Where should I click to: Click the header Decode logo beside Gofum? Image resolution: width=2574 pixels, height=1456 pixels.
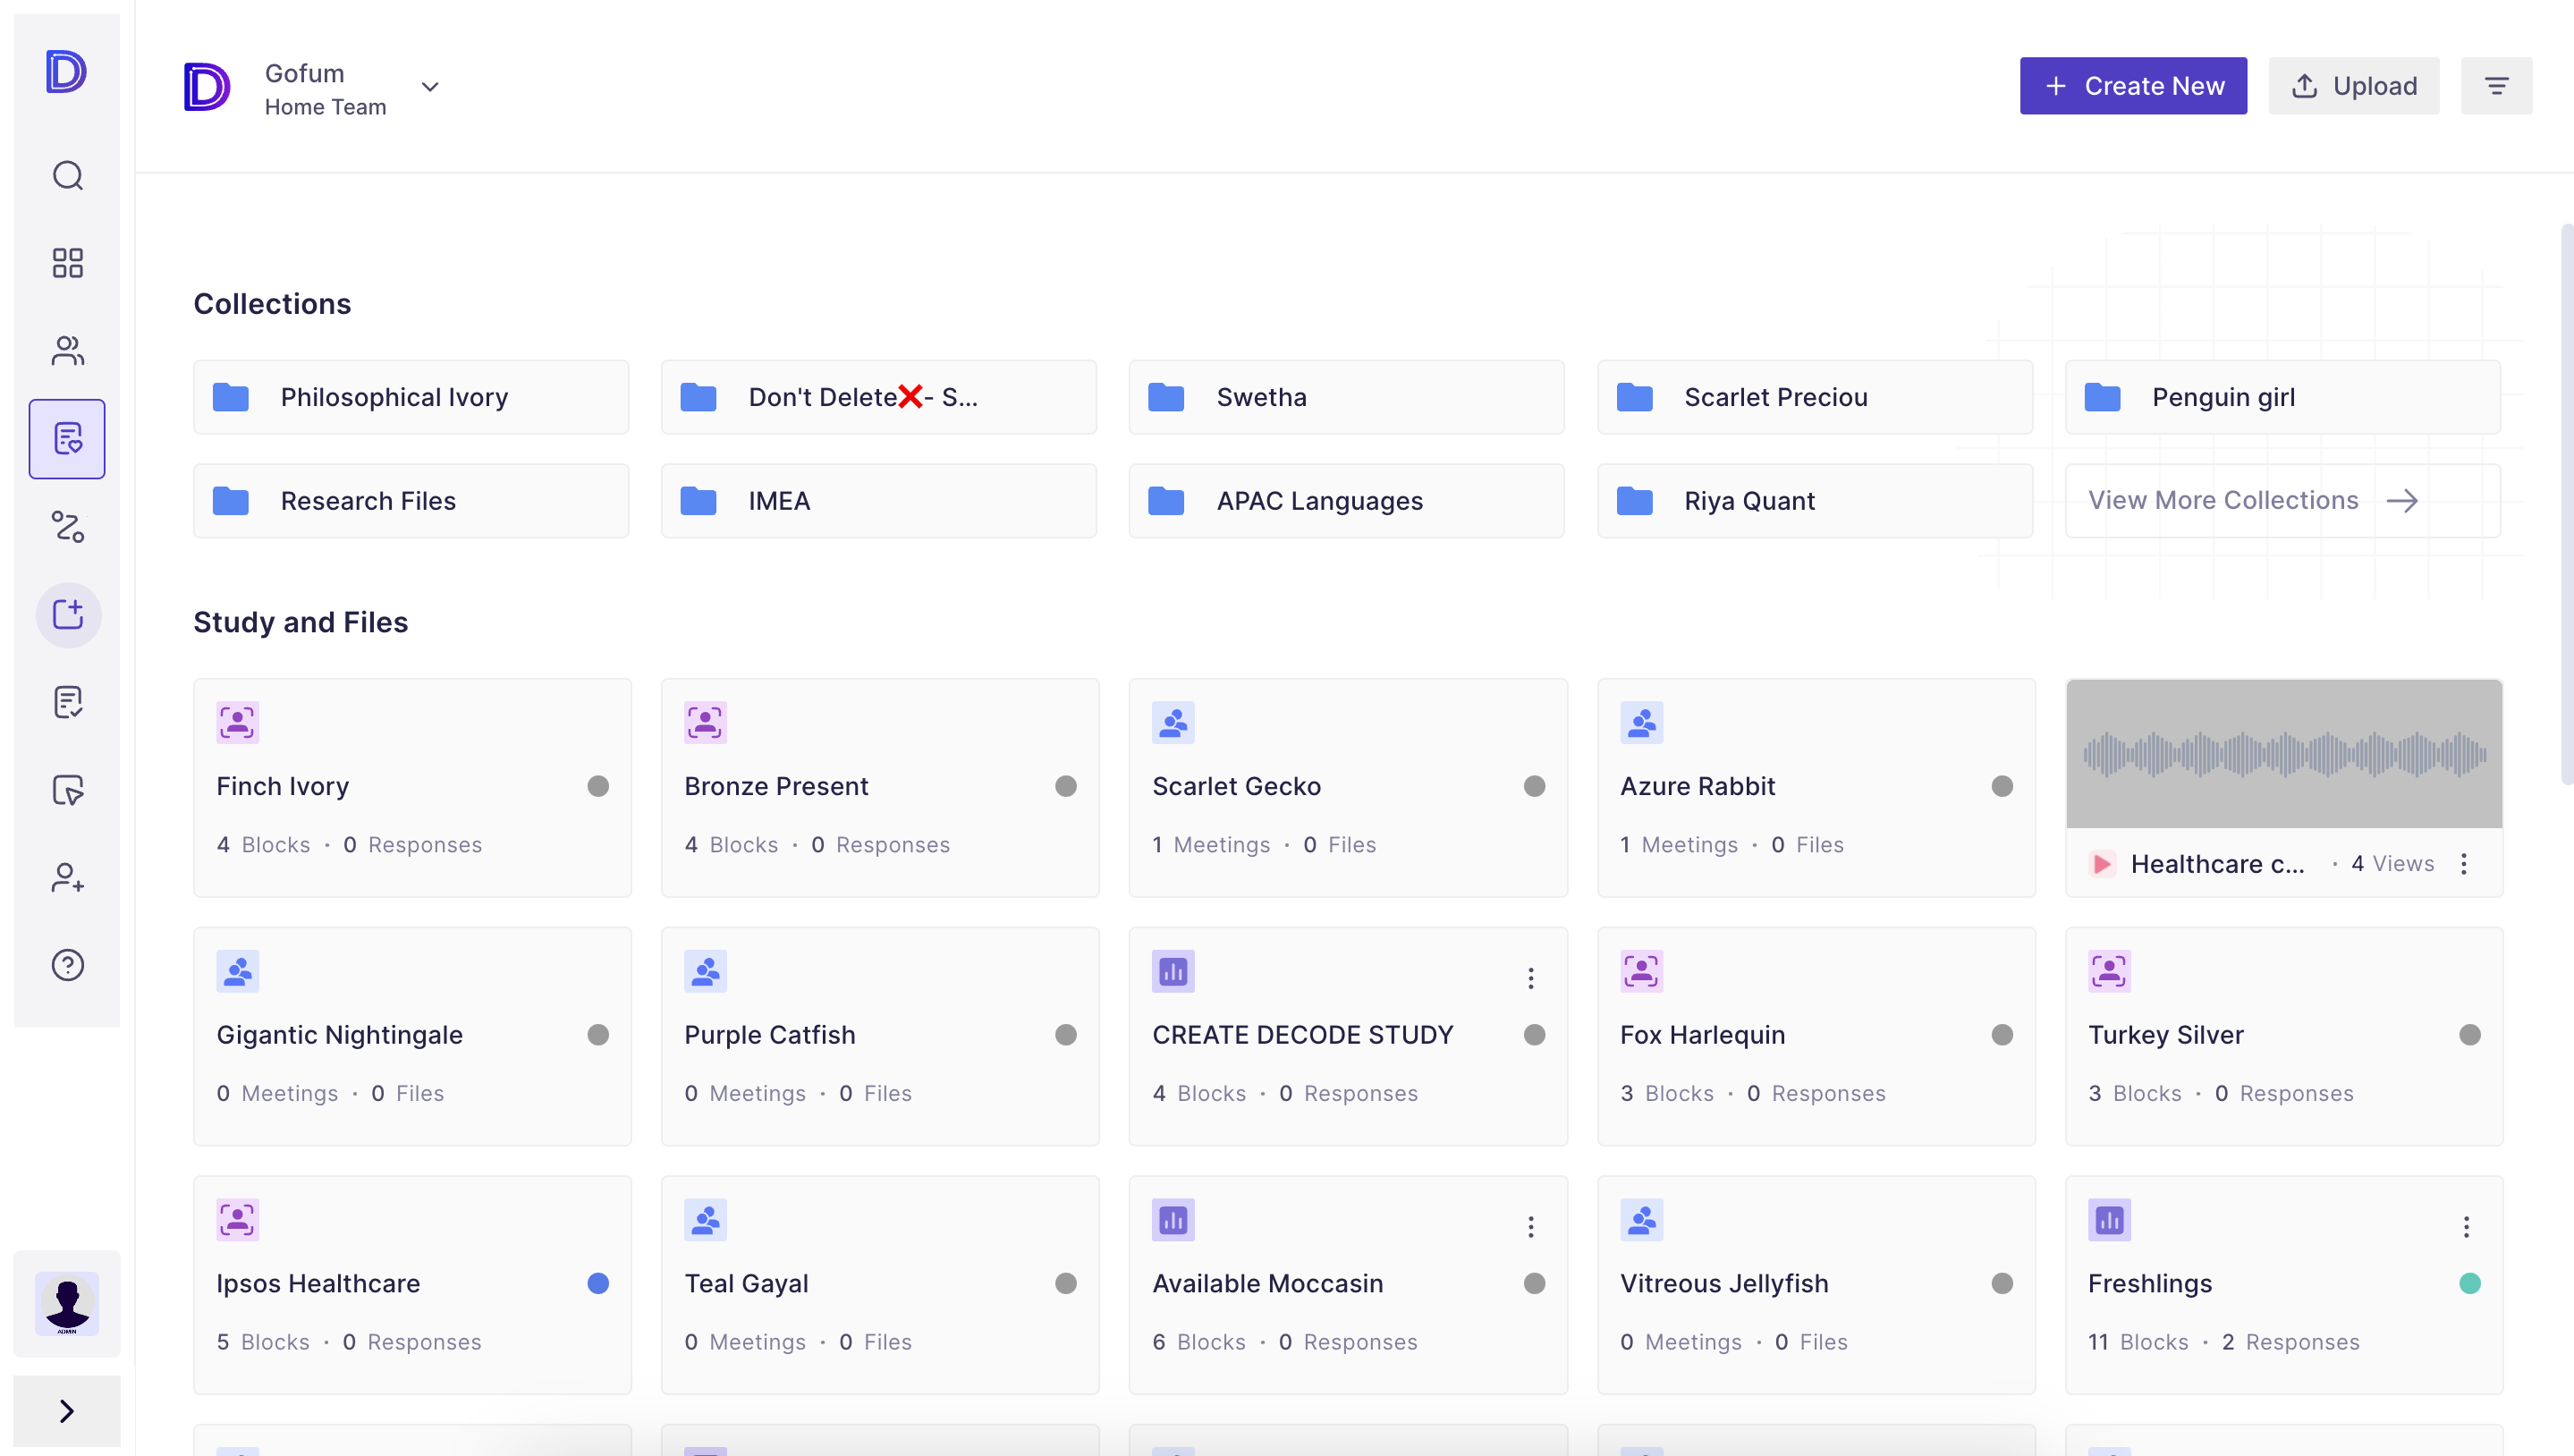pyautogui.click(x=207, y=87)
